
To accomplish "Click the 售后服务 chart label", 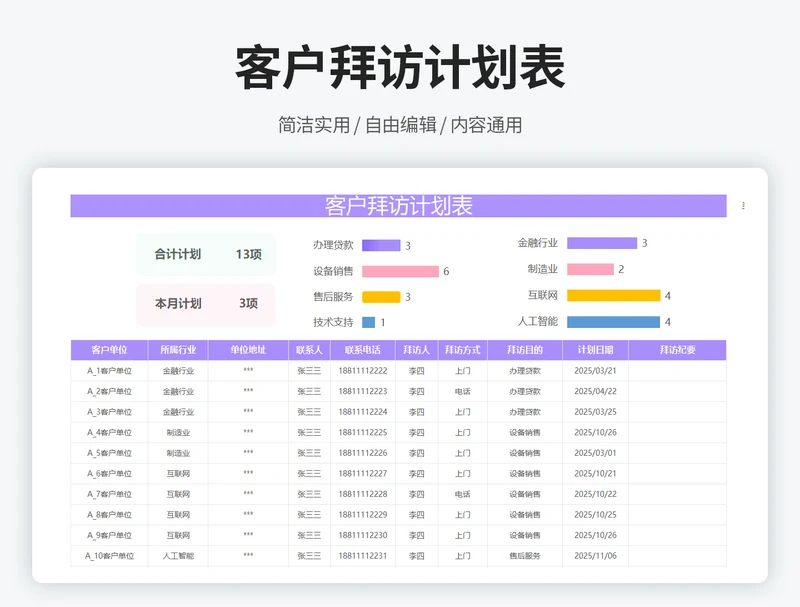I will [x=333, y=296].
